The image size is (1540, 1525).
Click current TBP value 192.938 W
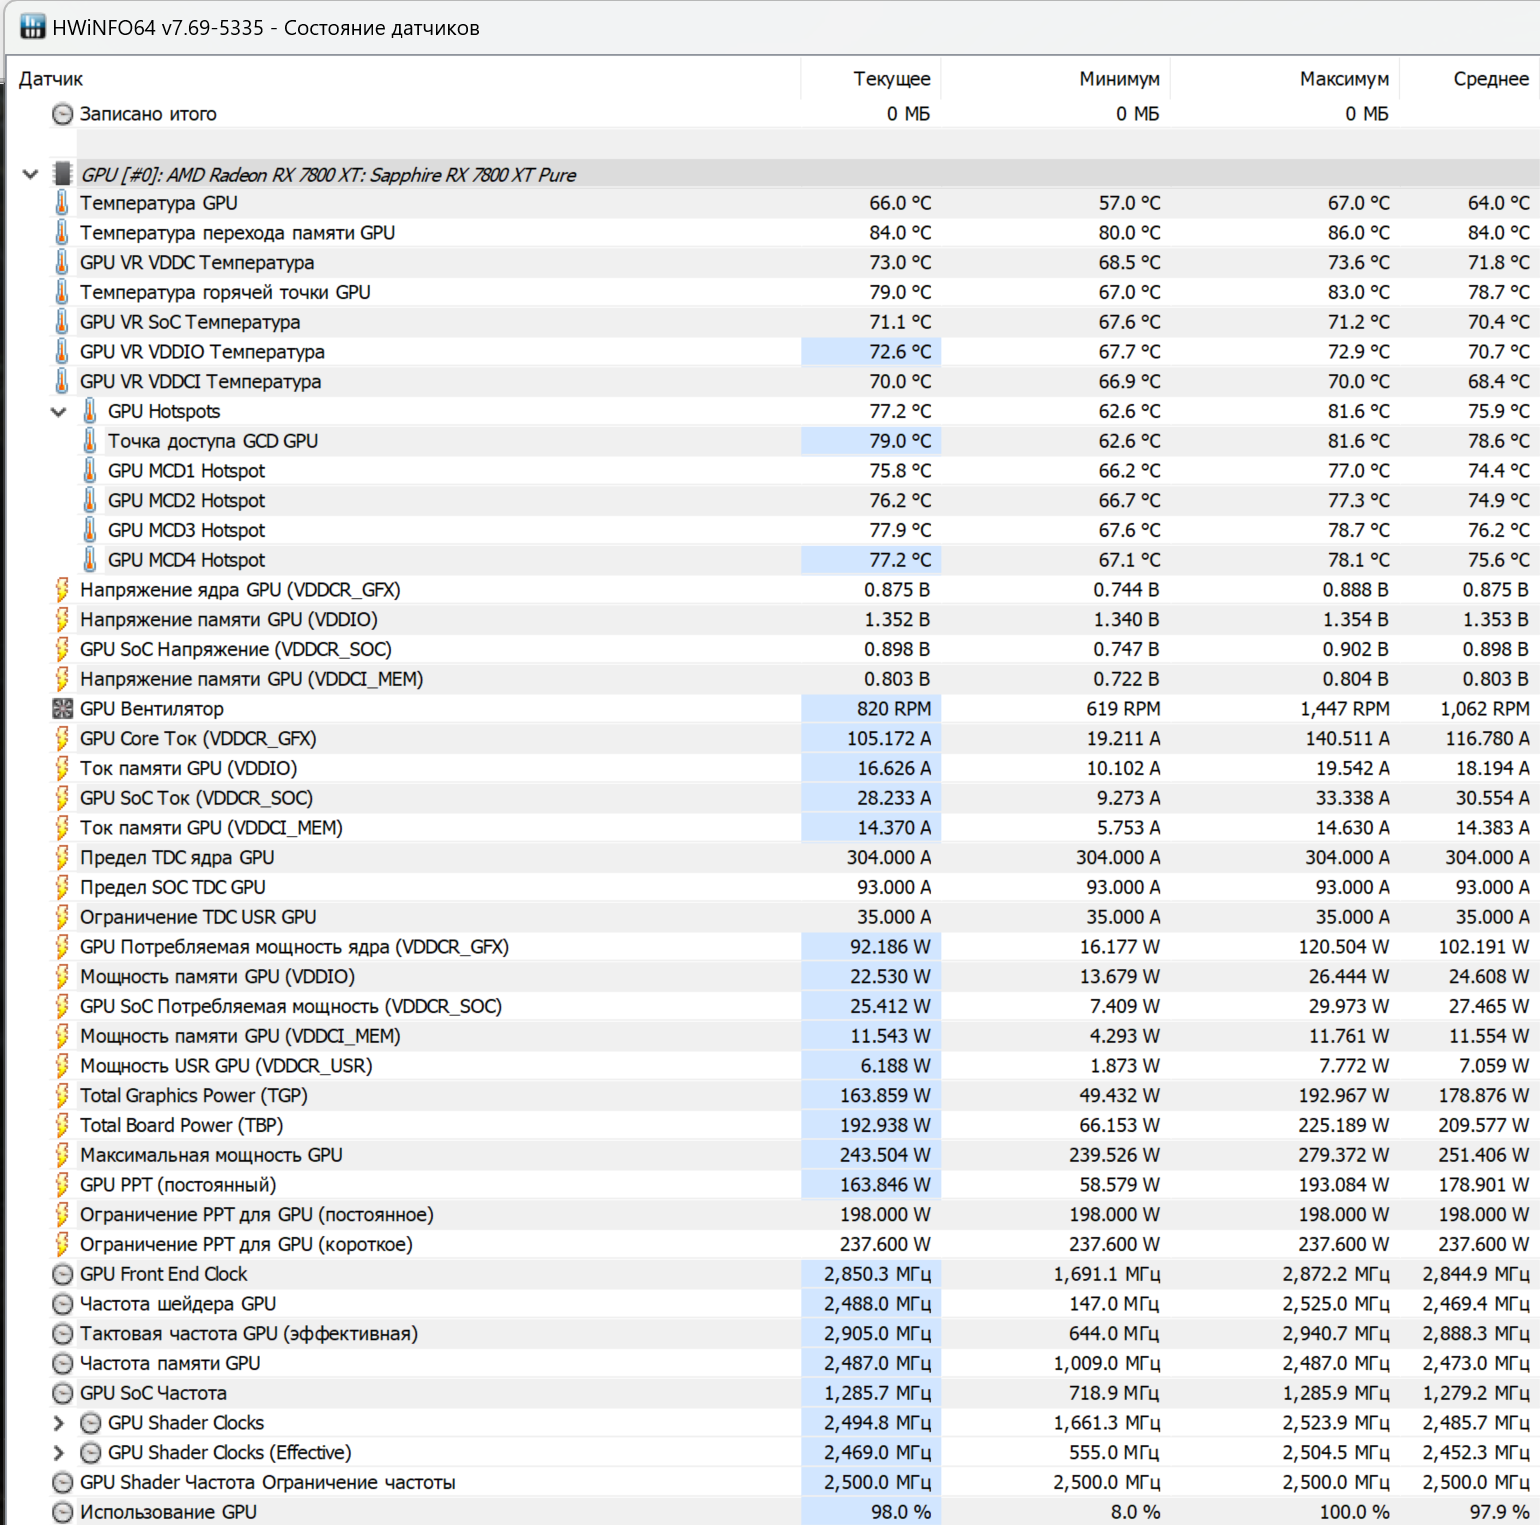[x=884, y=1126]
